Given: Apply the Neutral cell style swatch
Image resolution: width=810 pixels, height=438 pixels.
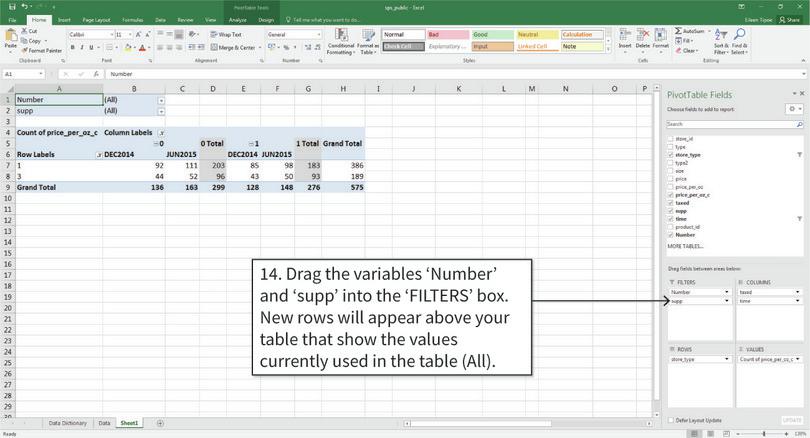Looking at the screenshot, I should tap(537, 35).
